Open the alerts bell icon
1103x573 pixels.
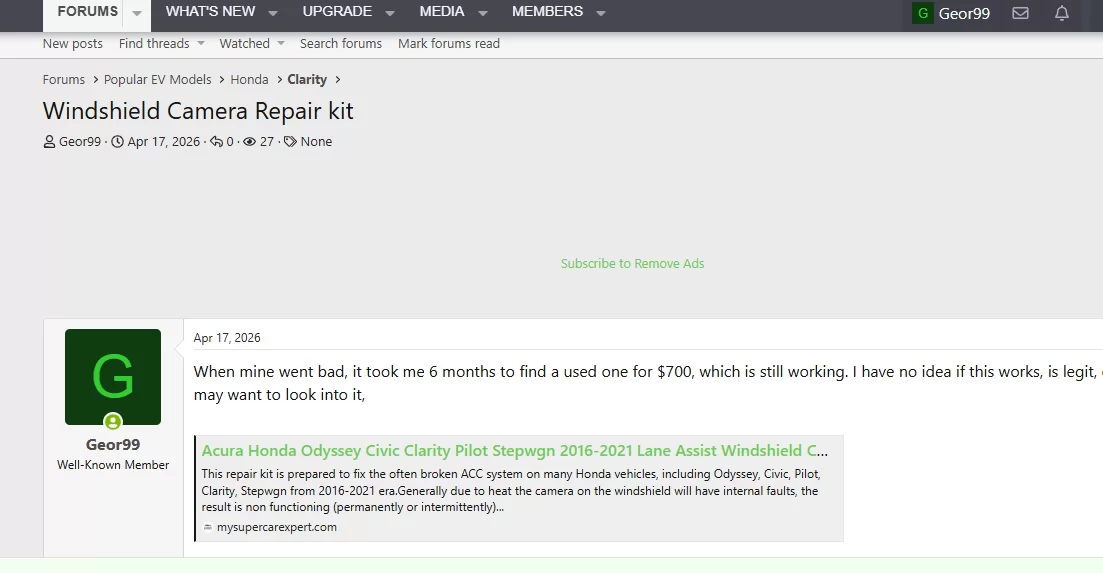1061,13
